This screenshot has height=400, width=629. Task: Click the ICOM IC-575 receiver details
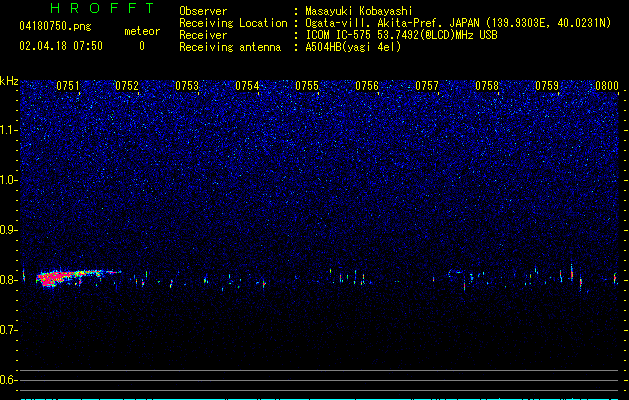point(401,35)
